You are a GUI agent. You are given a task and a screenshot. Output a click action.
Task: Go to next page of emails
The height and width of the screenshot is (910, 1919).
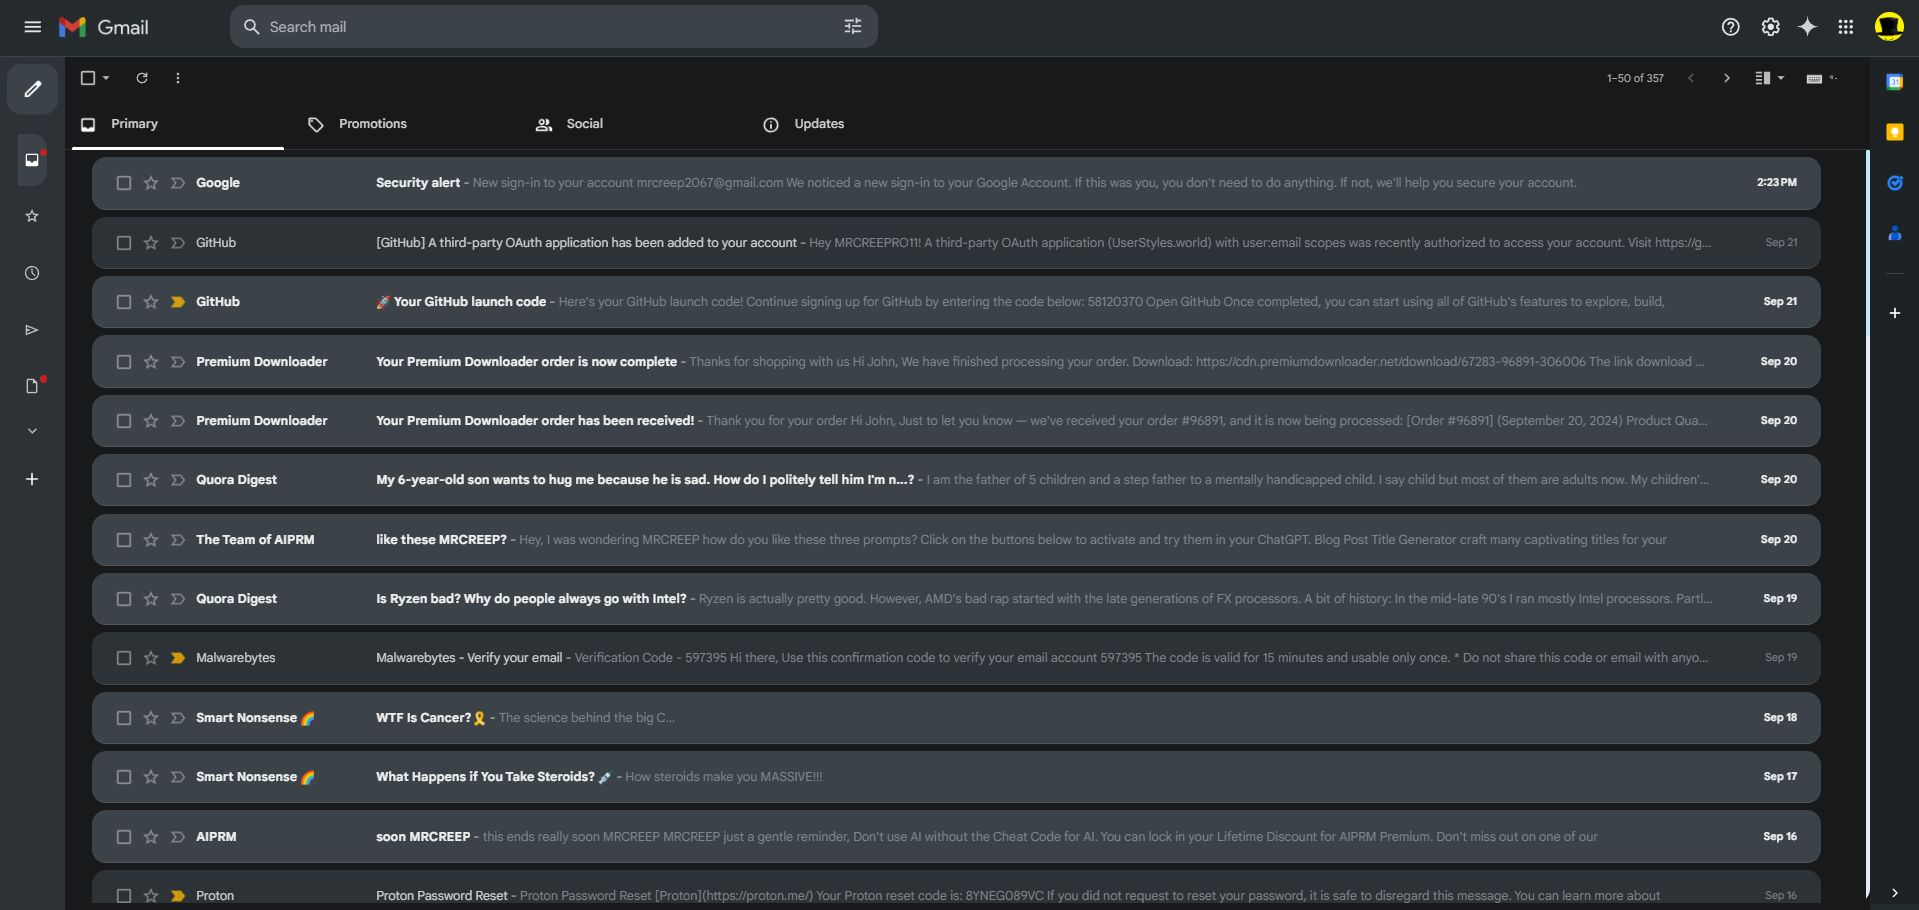[x=1726, y=78]
